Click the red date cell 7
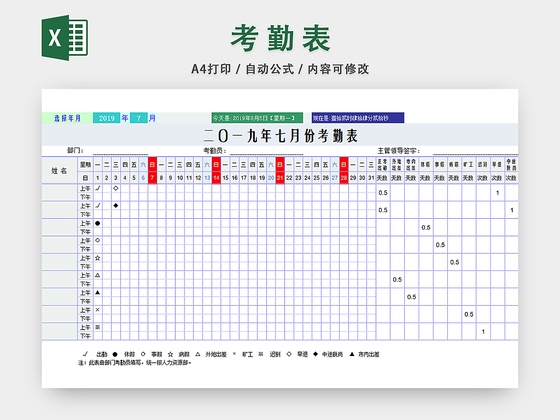Screen dimensions: 560x420 [x=152, y=178]
